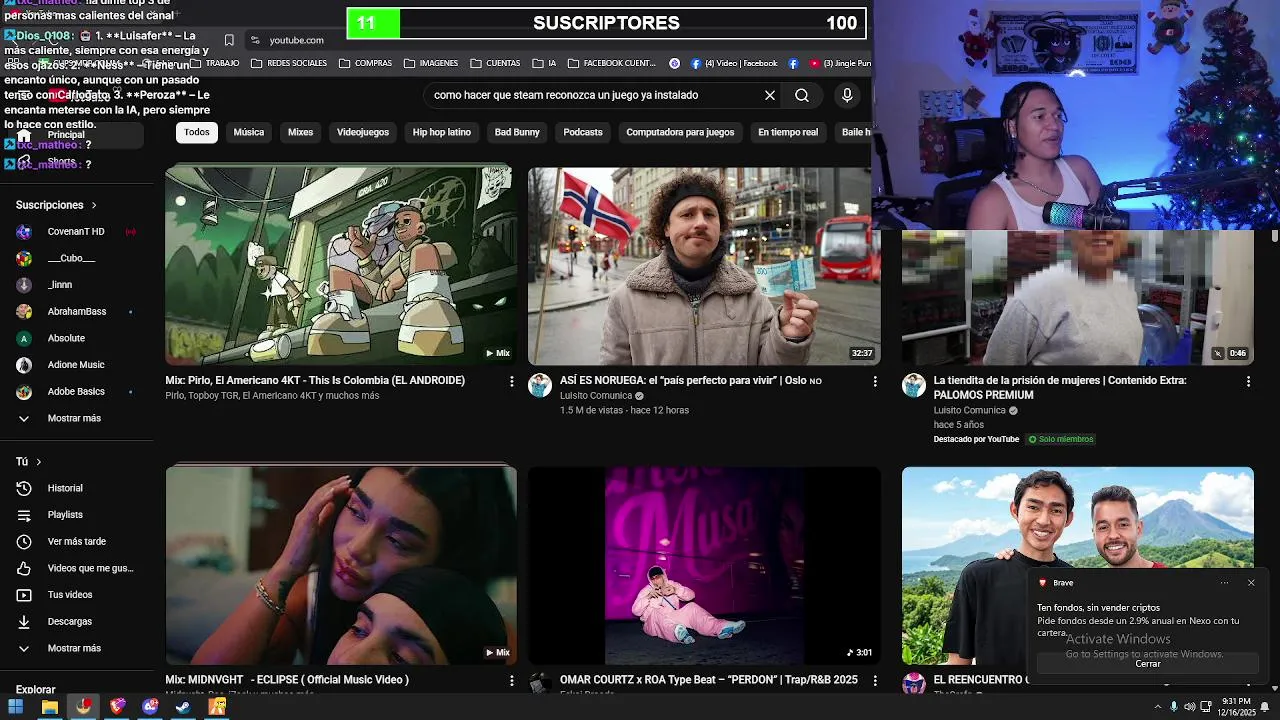Open Videos que me gustan
This screenshot has width=1280, height=720.
pos(90,568)
